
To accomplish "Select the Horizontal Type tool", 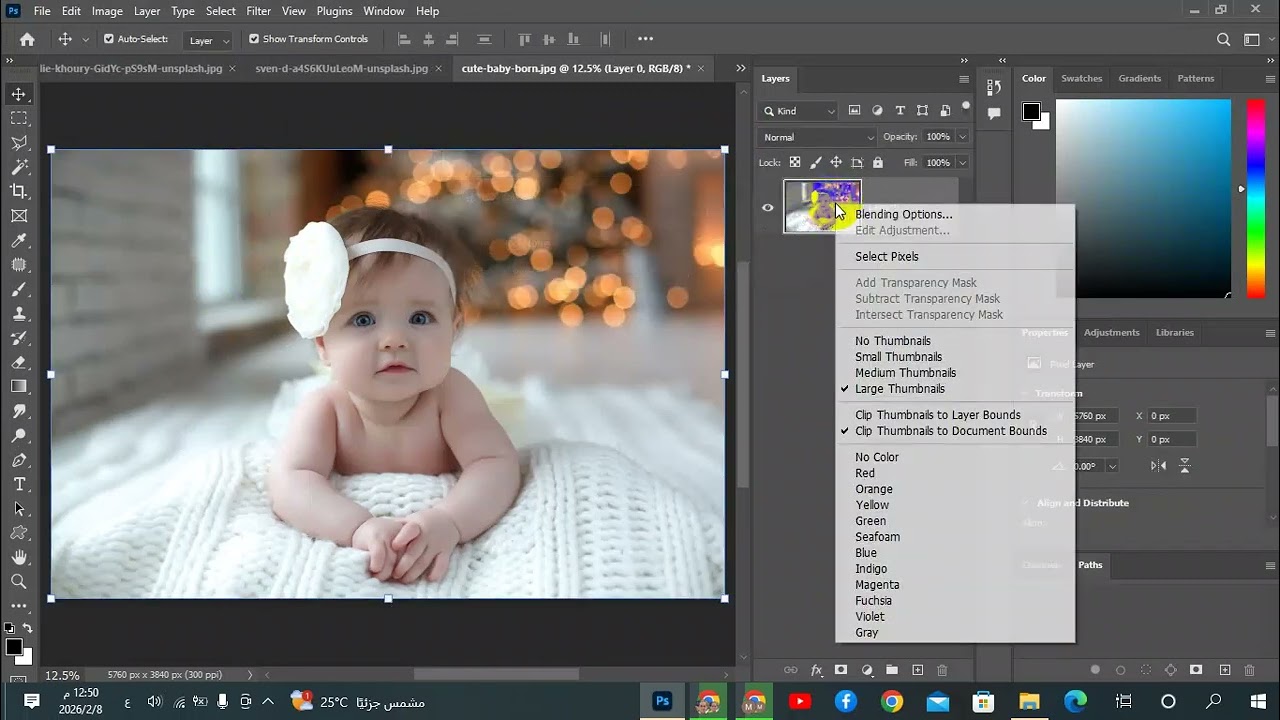I will pyautogui.click(x=19, y=484).
